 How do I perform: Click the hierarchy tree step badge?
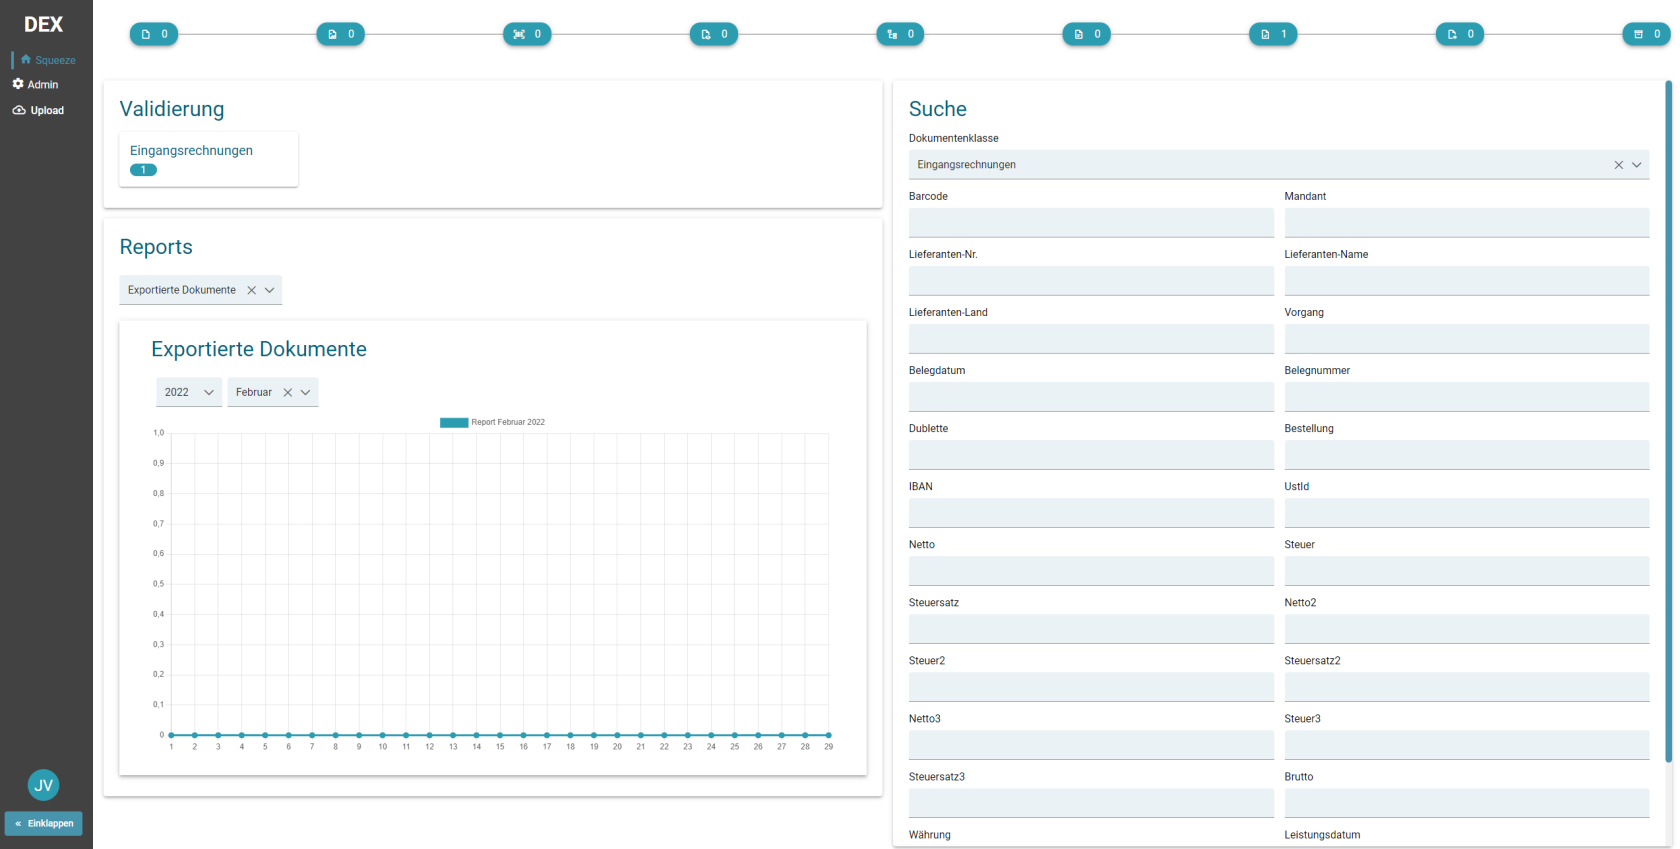click(x=900, y=34)
